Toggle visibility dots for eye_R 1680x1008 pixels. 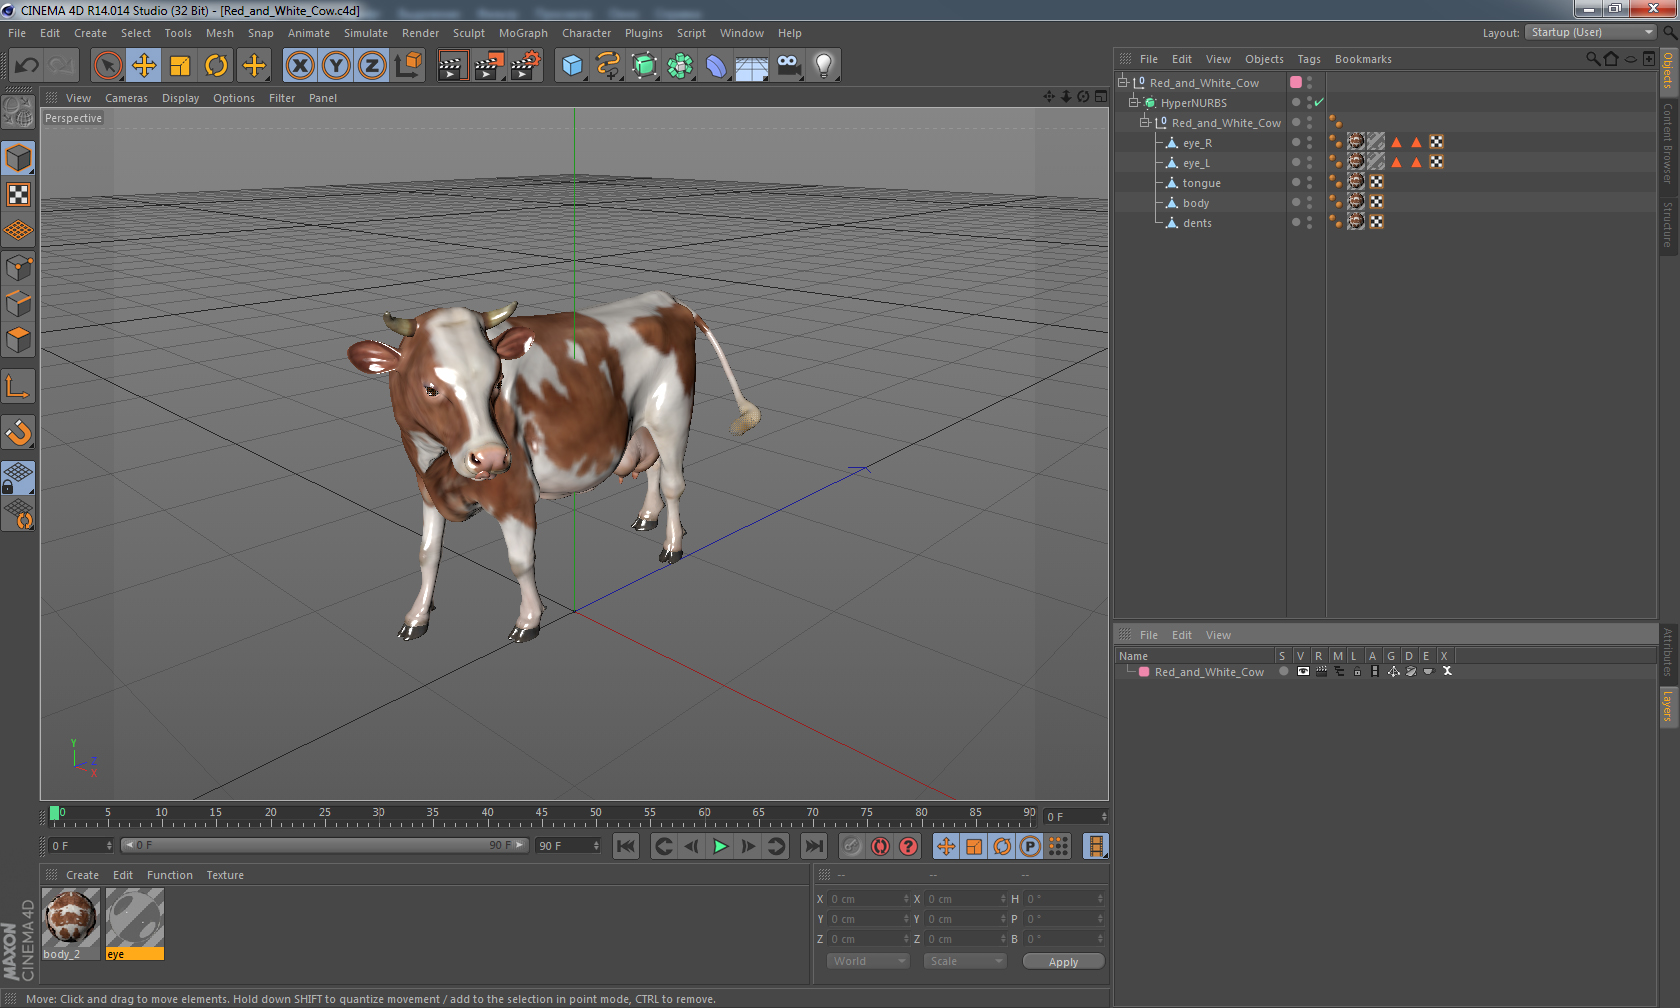[1309, 142]
